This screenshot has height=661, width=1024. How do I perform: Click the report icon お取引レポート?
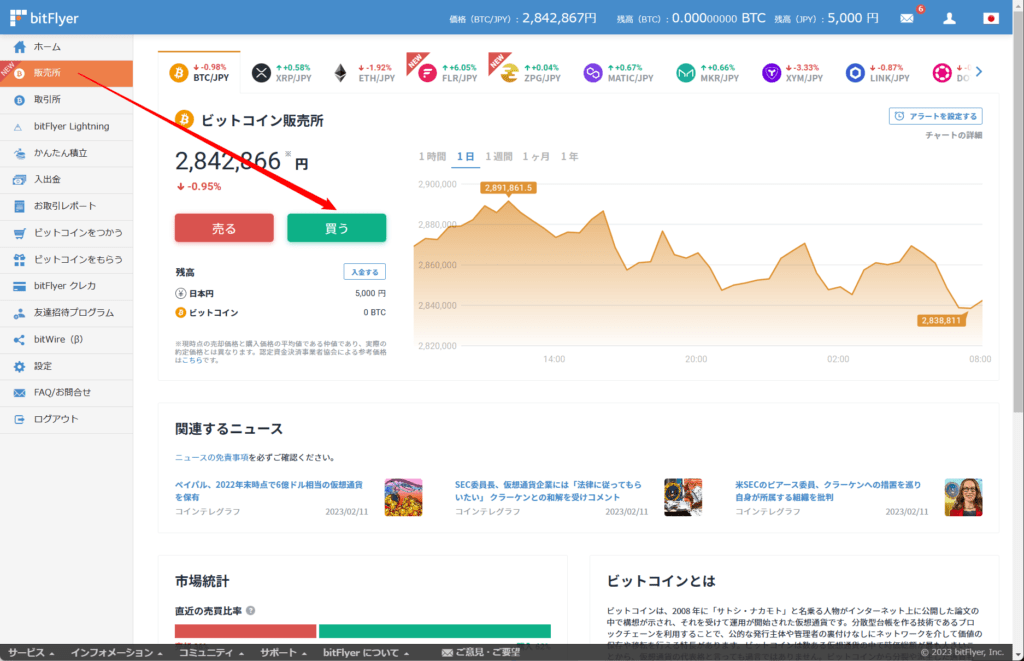click(20, 206)
